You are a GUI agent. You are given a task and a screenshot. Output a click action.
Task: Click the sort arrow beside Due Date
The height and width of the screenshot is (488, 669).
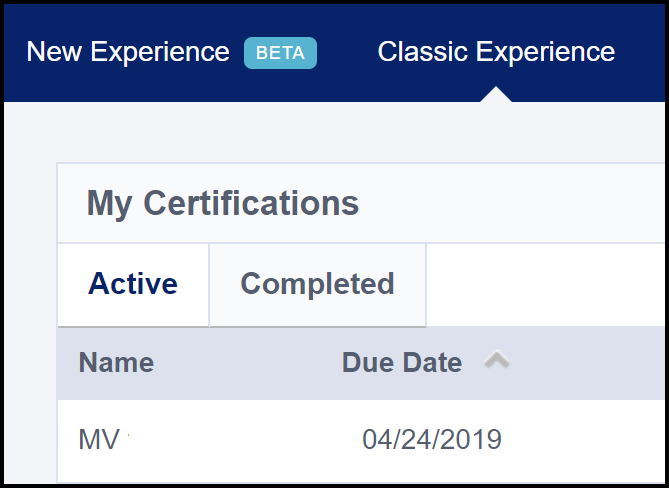point(497,361)
